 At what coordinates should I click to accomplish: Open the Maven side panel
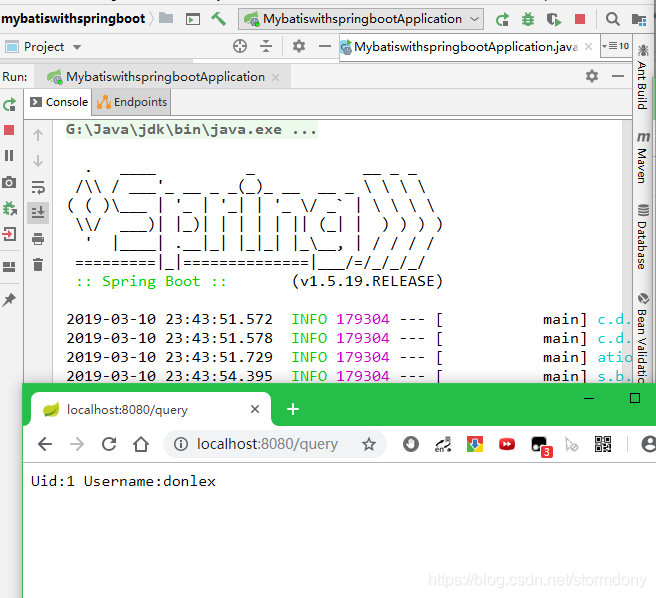643,158
